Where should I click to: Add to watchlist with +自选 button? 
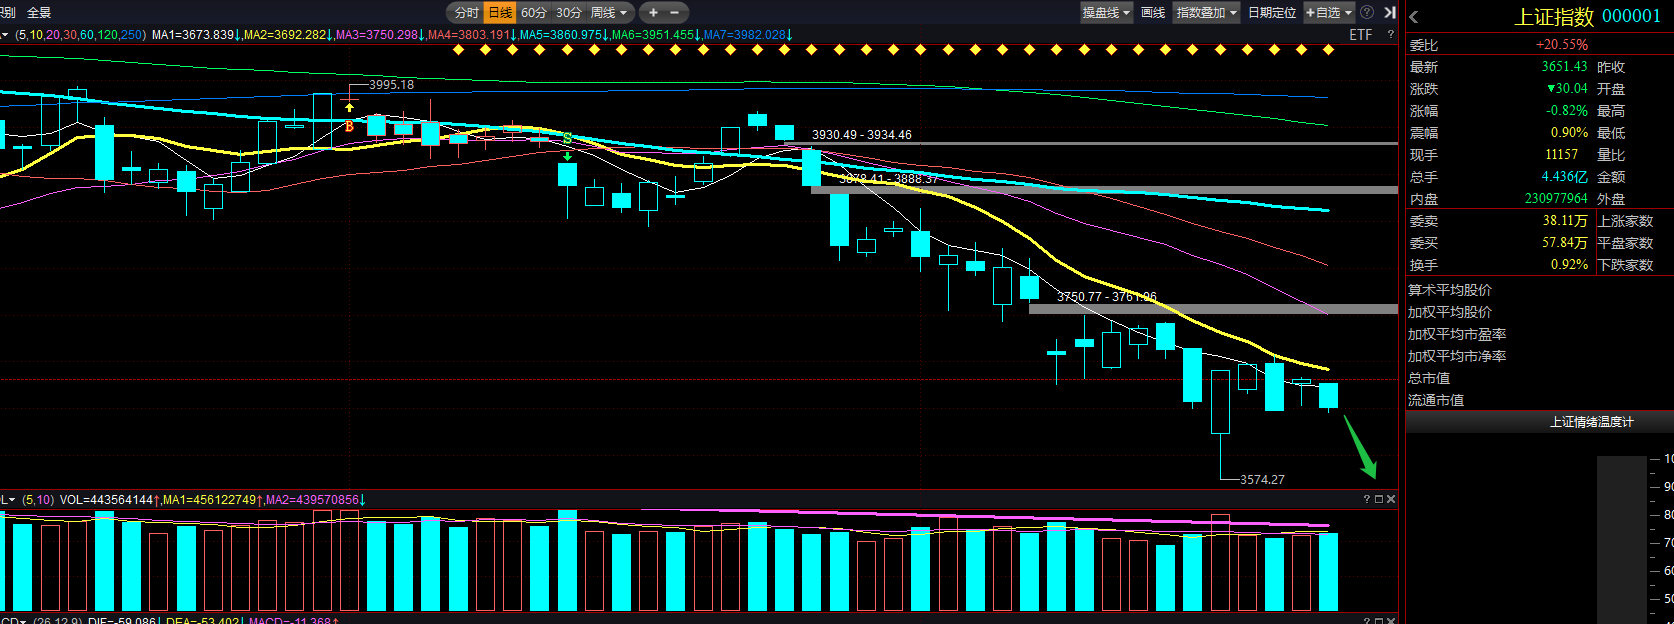pos(1328,13)
